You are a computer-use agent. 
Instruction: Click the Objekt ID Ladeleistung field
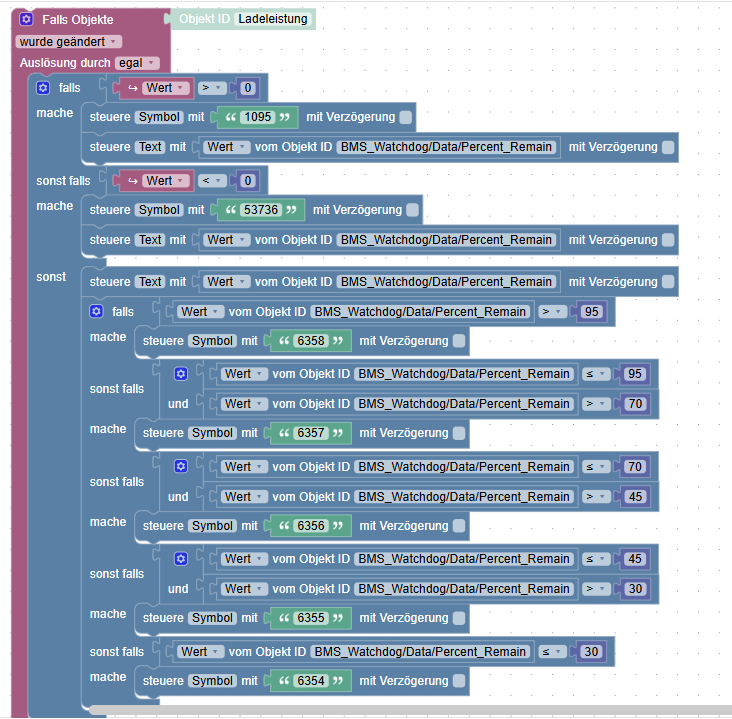click(274, 19)
